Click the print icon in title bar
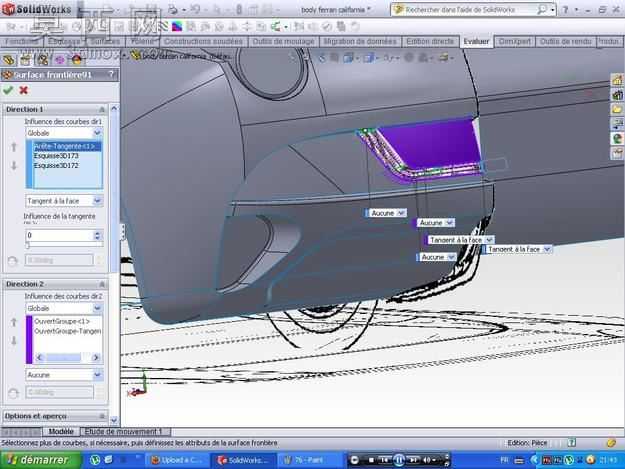This screenshot has height=469, width=625. click(x=173, y=10)
